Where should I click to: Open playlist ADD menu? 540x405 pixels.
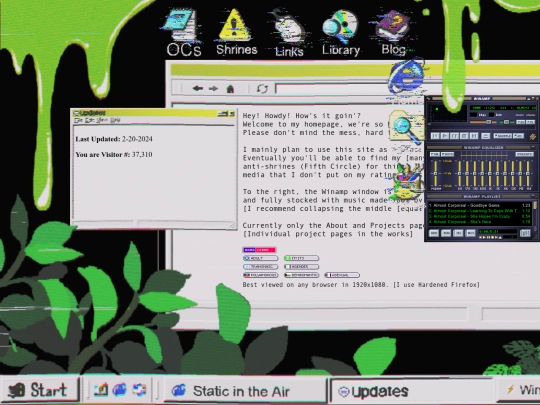(x=434, y=233)
